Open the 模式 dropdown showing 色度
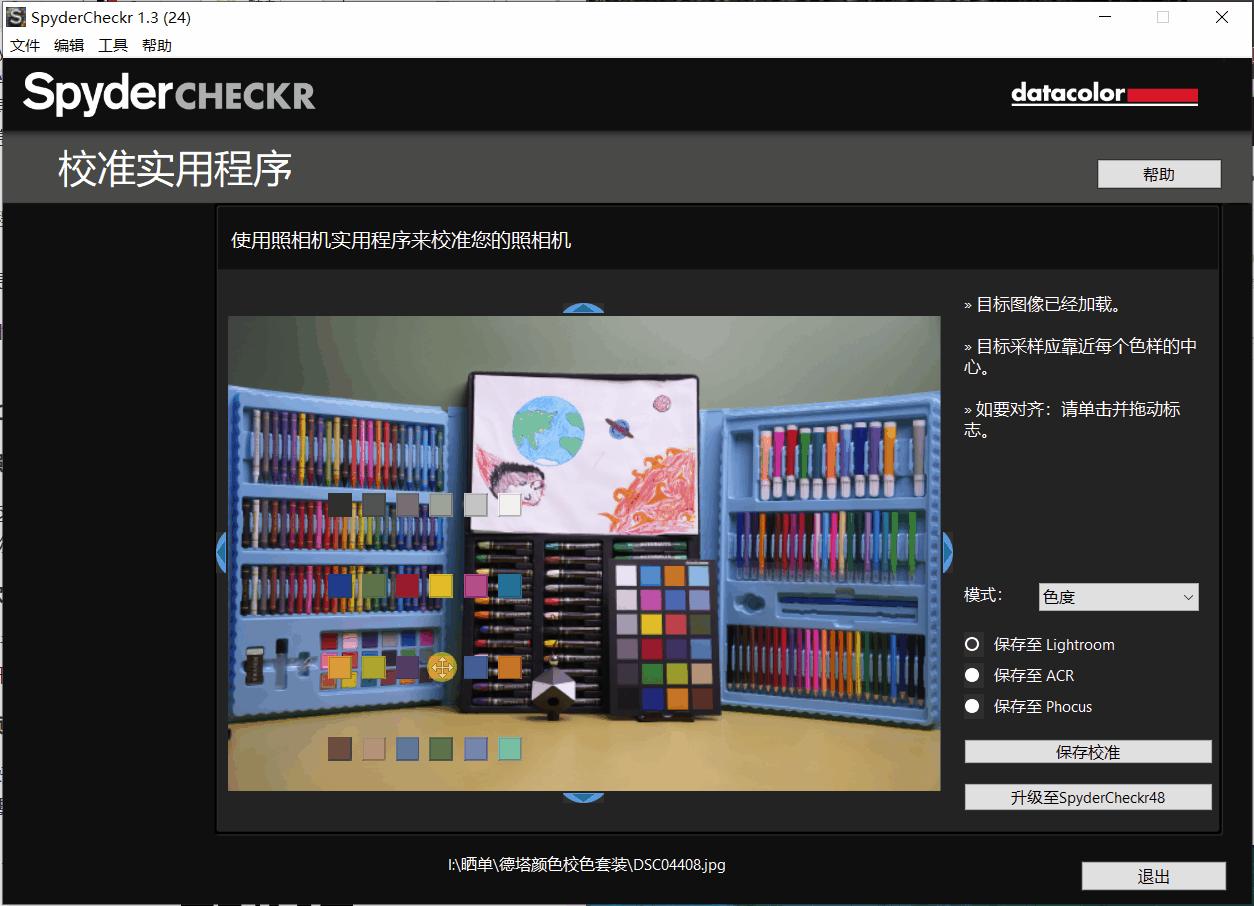This screenshot has height=906, width=1254. [1117, 597]
